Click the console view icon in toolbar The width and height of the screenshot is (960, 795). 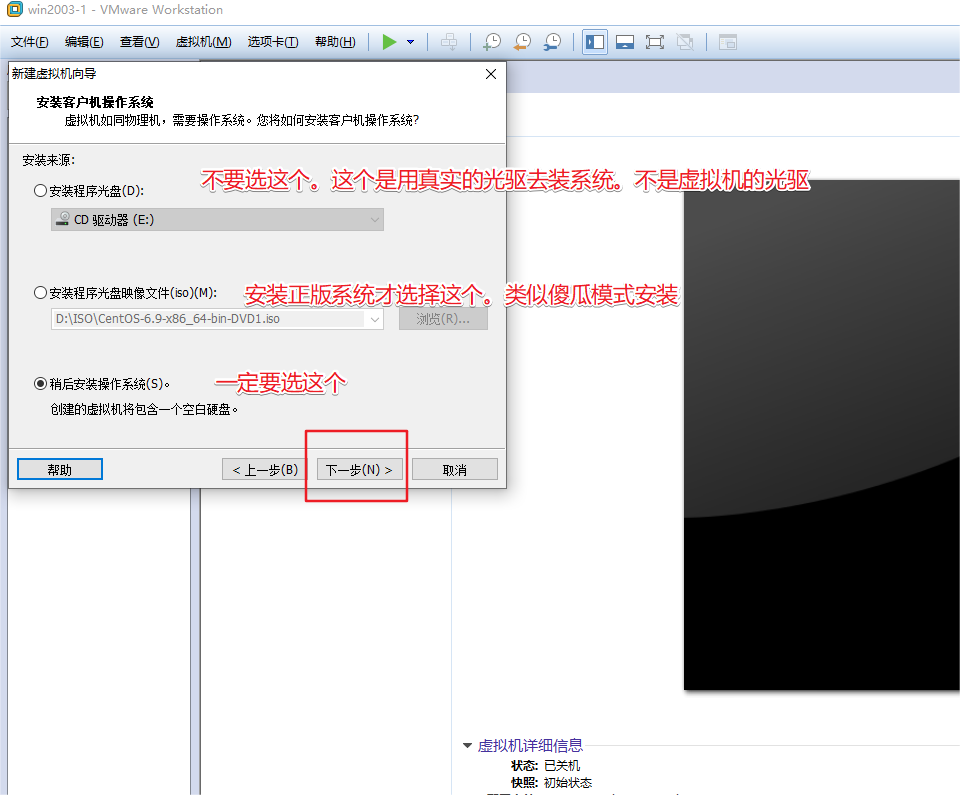tap(727, 42)
